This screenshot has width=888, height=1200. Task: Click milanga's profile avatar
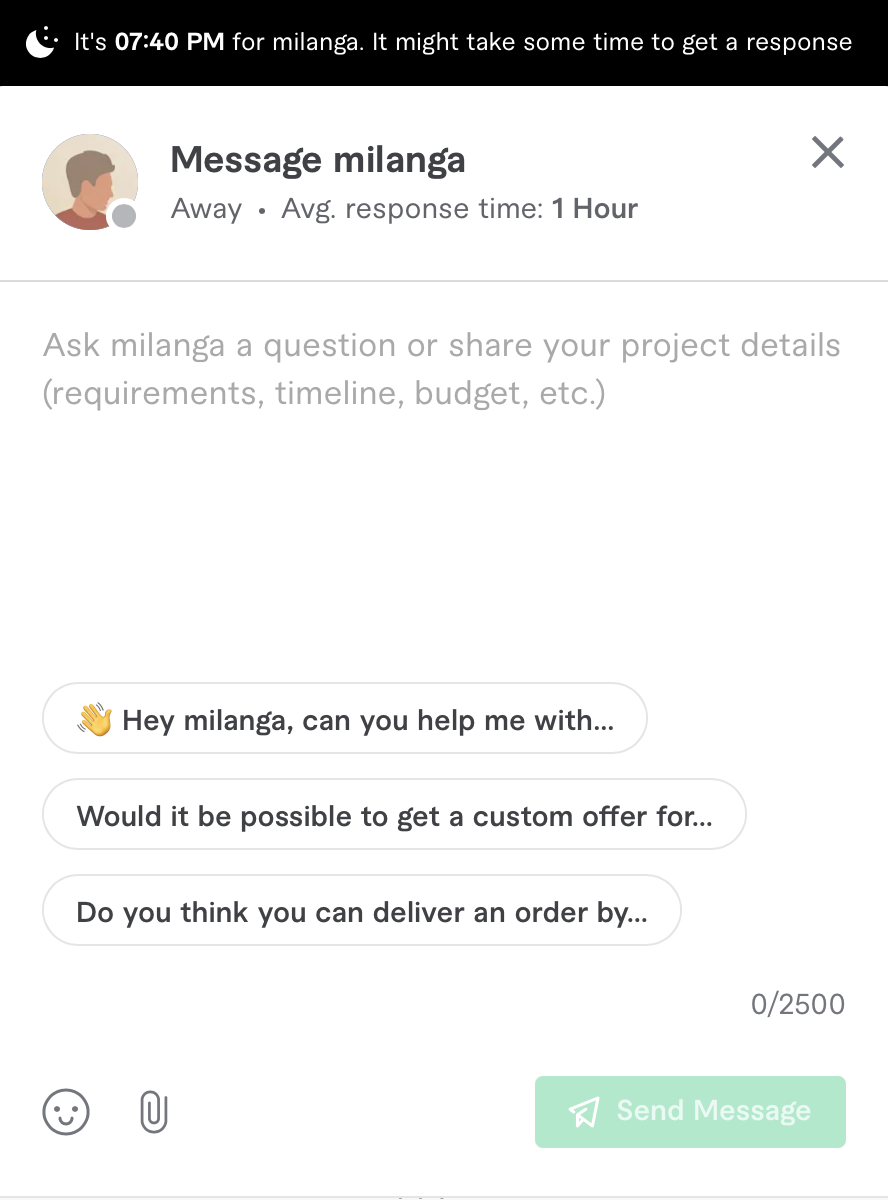coord(88,181)
